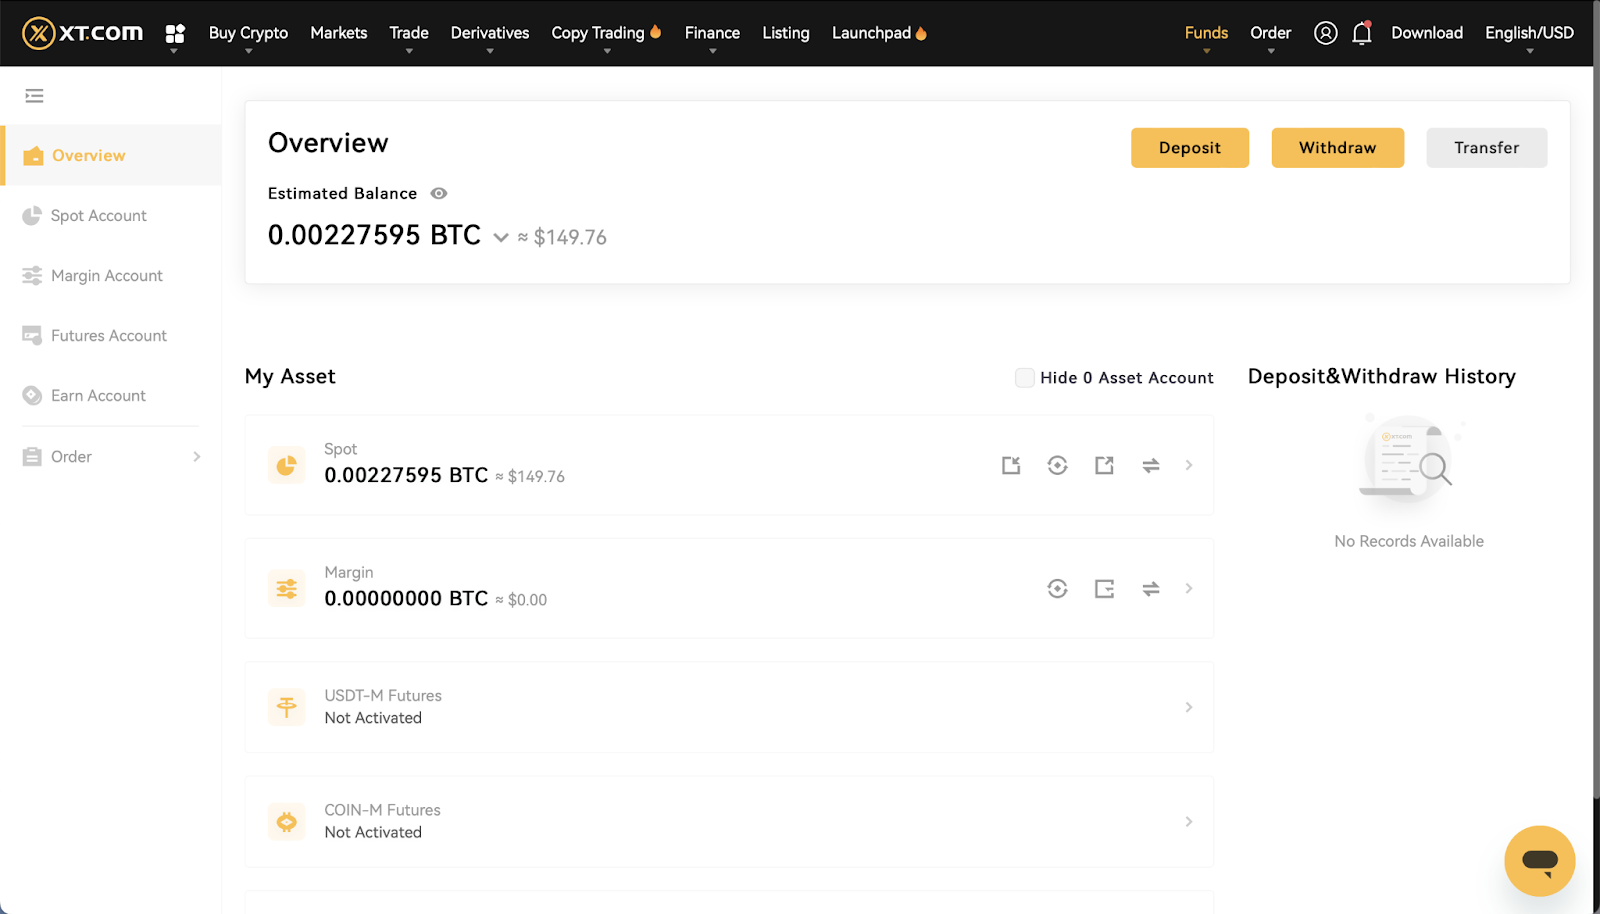This screenshot has width=1600, height=914.
Task: Toggle estimated balance visibility eye
Action: tap(439, 194)
